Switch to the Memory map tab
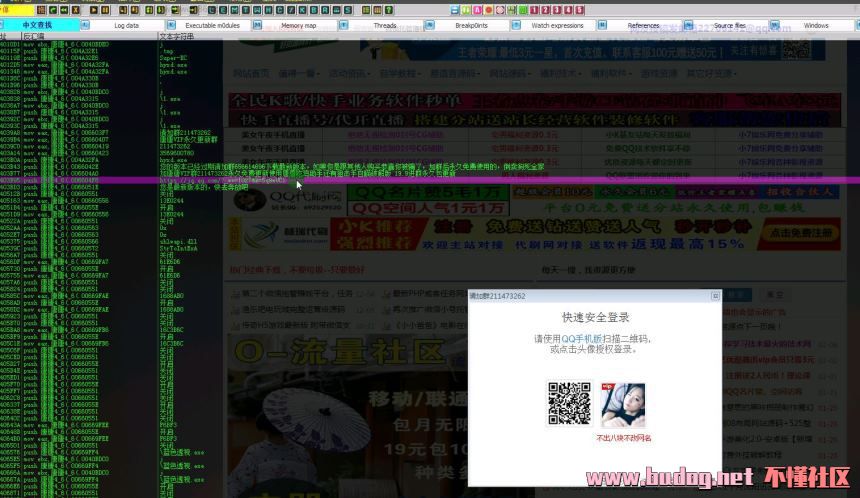 tap(299, 25)
